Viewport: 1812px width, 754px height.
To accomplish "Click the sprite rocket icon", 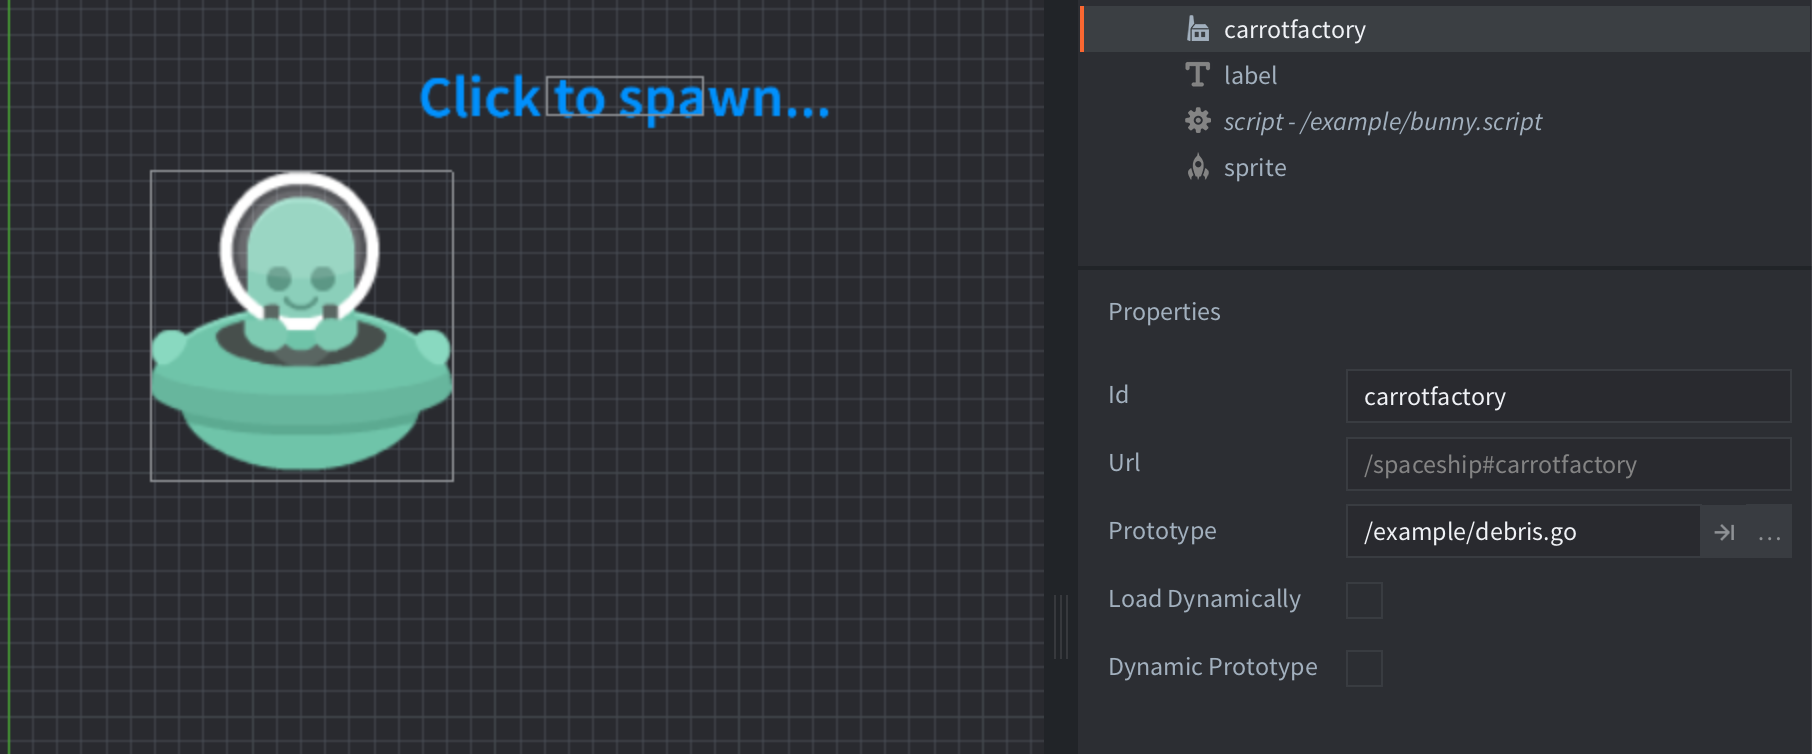I will (1197, 167).
